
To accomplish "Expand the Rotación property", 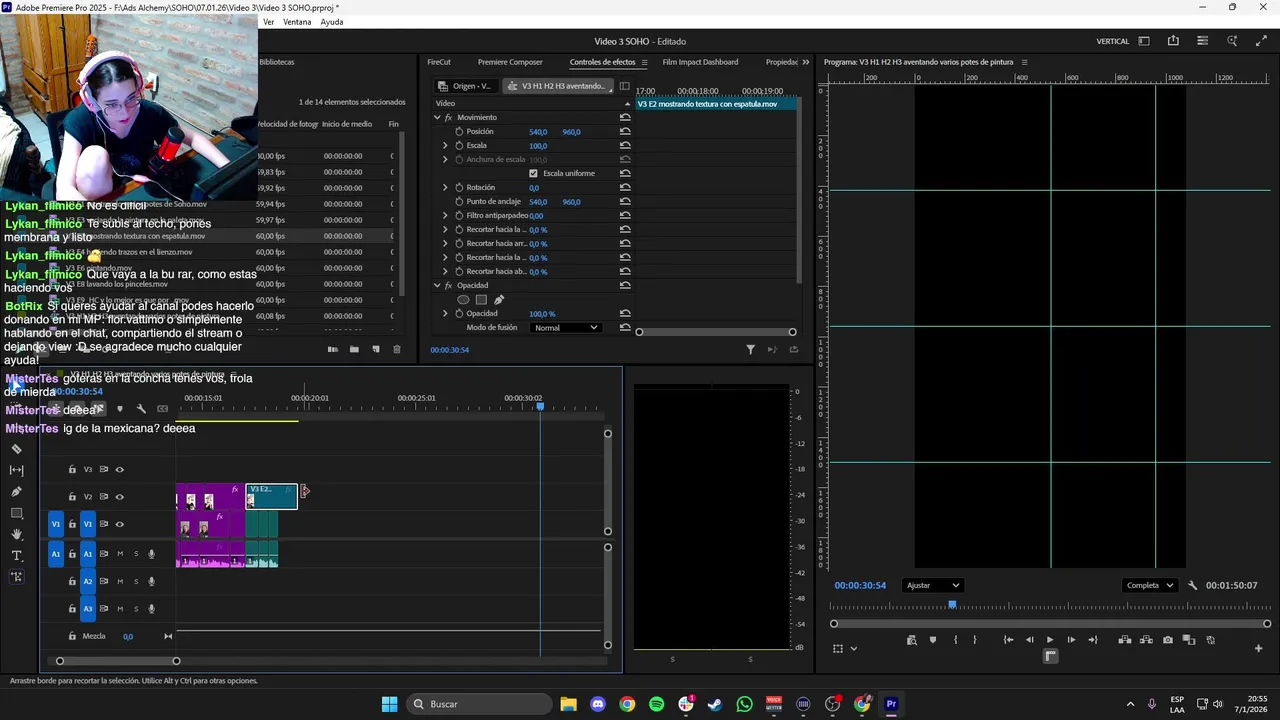I will point(445,187).
